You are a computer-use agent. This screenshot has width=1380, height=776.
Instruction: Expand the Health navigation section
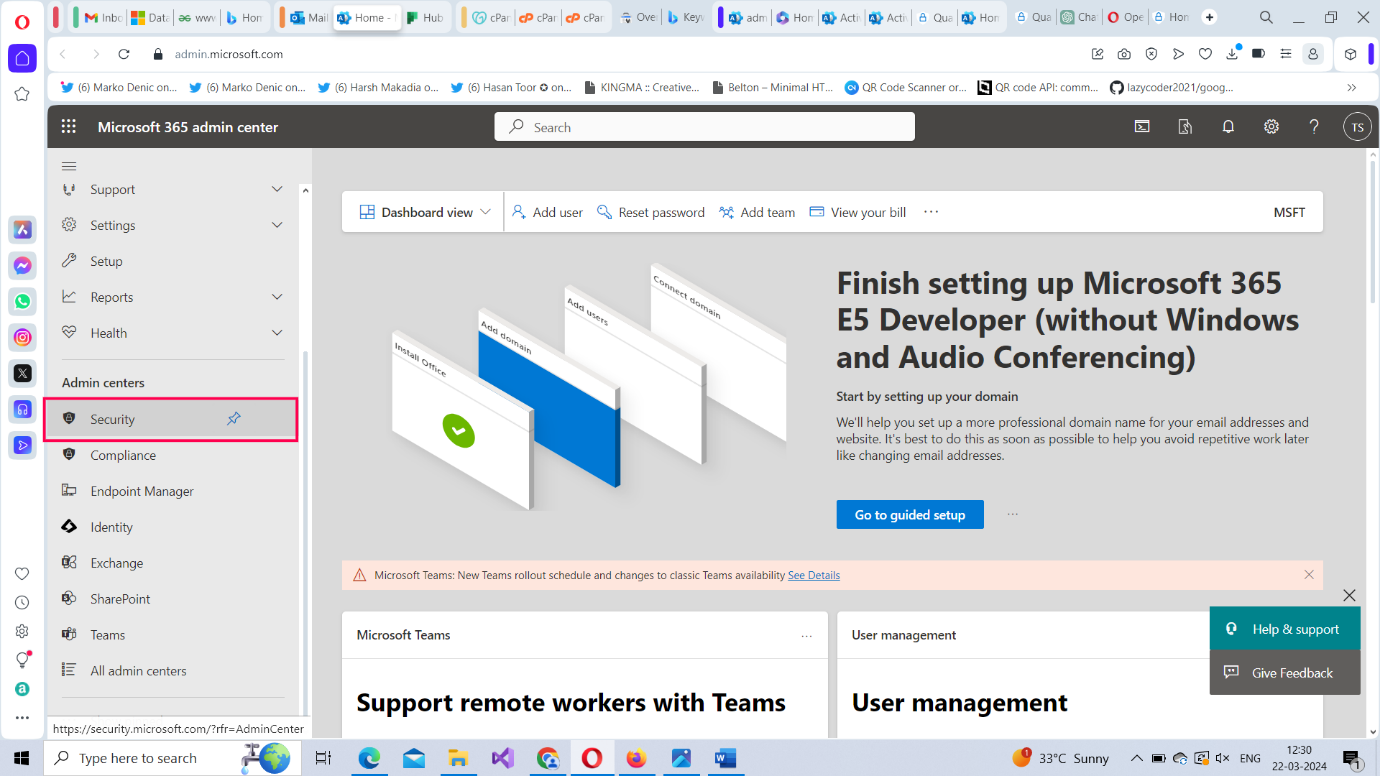coord(277,333)
